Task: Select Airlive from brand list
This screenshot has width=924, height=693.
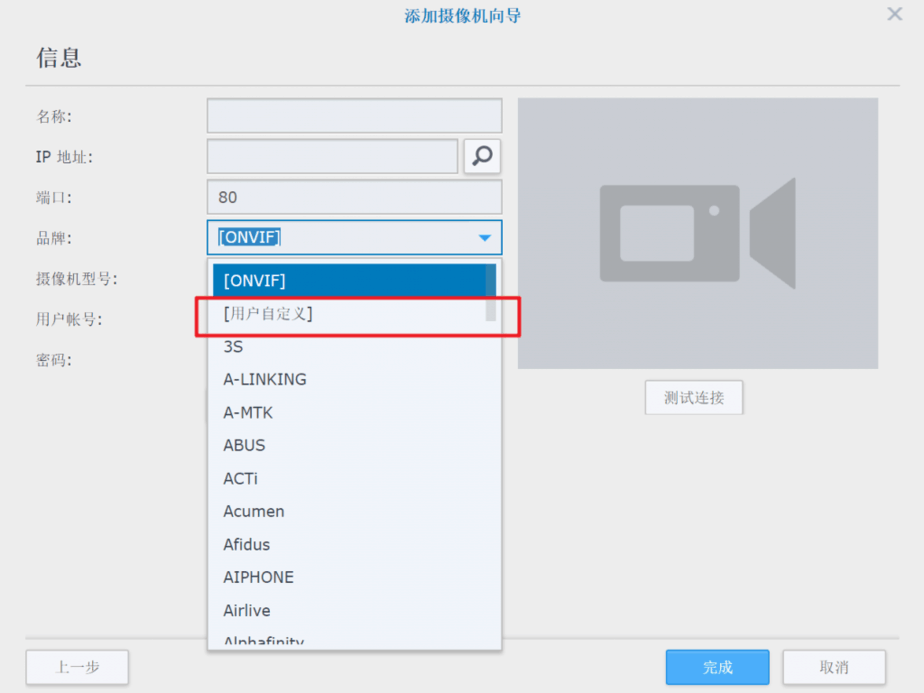Action: pos(352,611)
